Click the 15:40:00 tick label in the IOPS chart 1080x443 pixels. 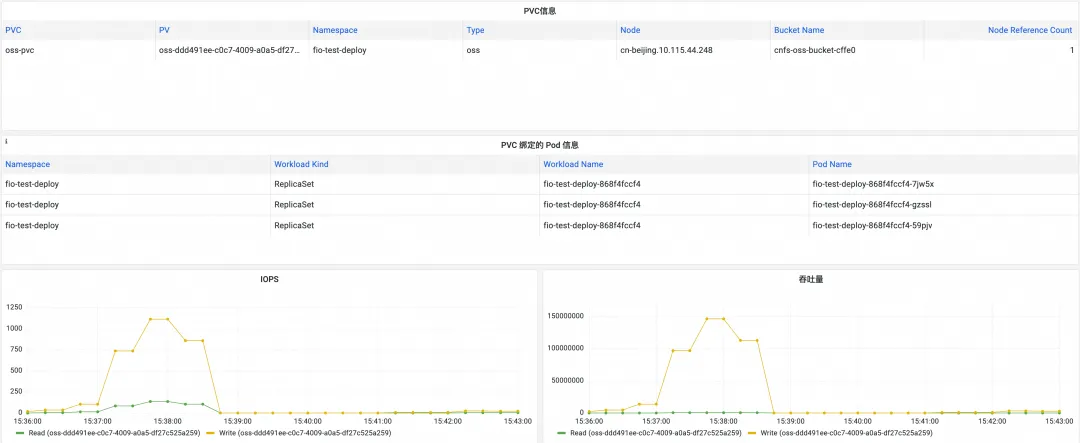click(308, 421)
